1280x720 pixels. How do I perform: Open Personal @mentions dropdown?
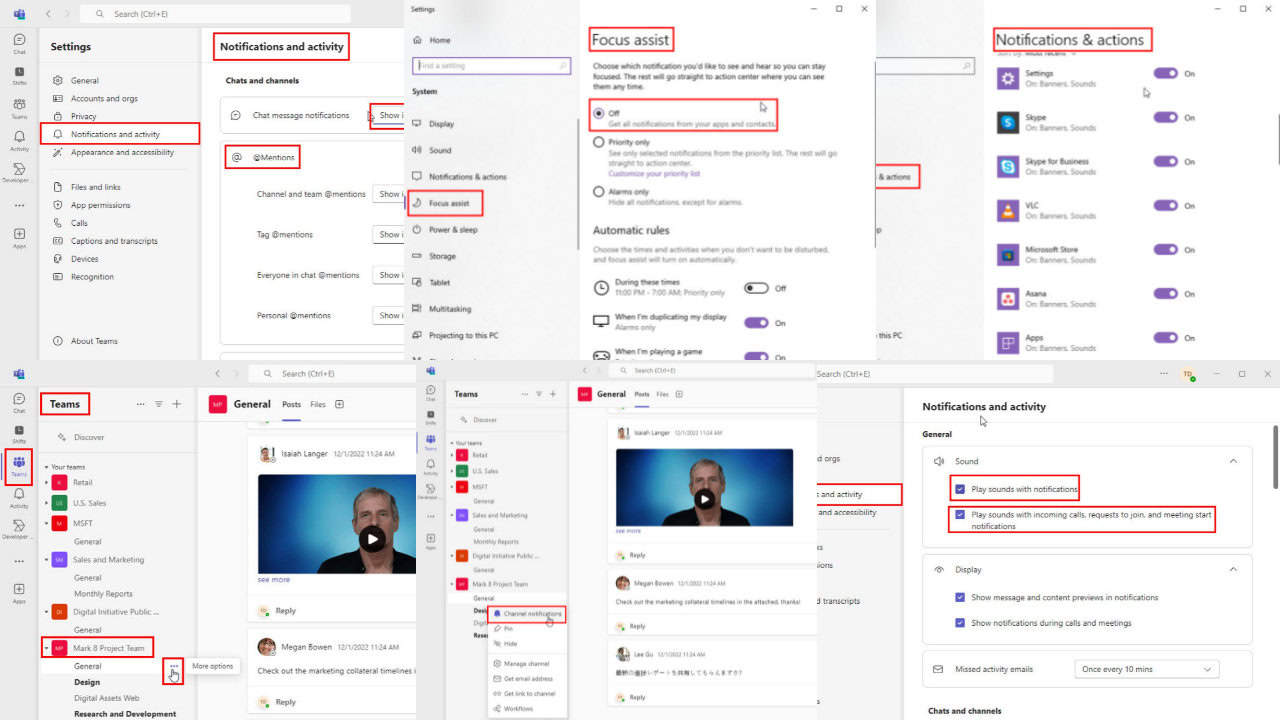pyautogui.click(x=388, y=315)
